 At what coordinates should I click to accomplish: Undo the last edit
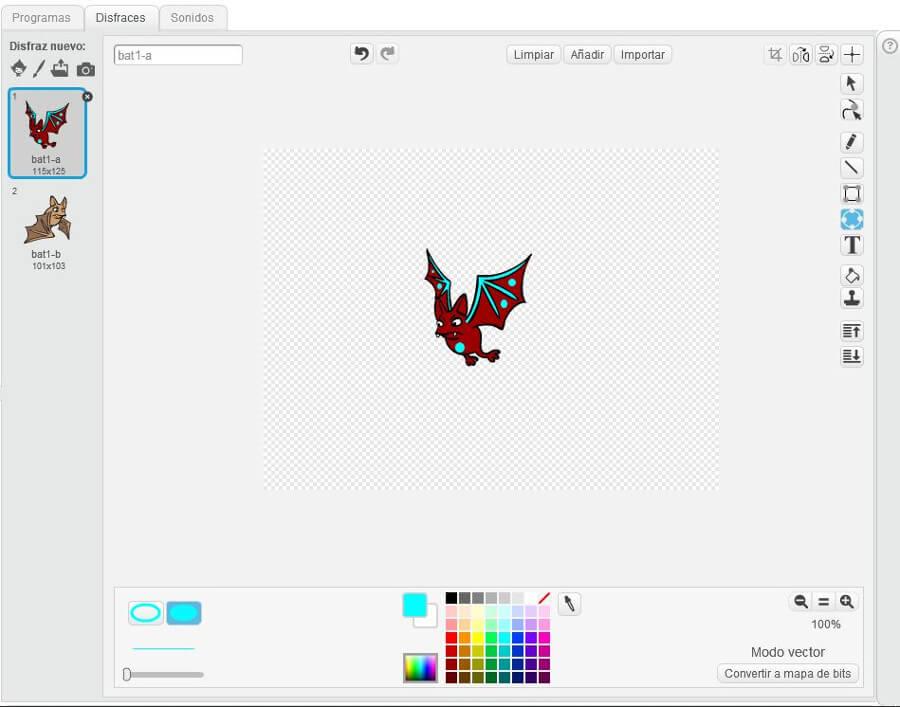361,54
